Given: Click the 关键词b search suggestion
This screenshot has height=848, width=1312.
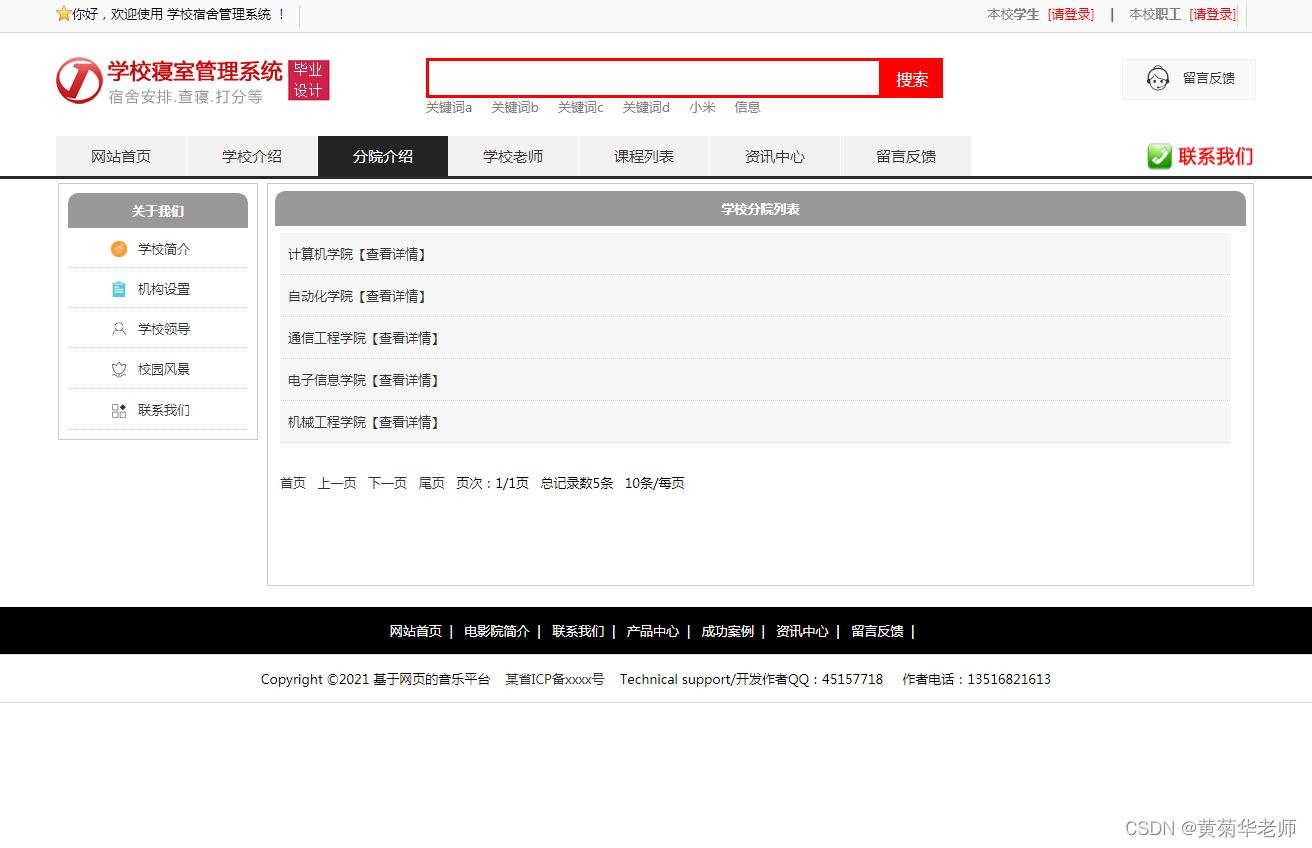Looking at the screenshot, I should coord(515,107).
